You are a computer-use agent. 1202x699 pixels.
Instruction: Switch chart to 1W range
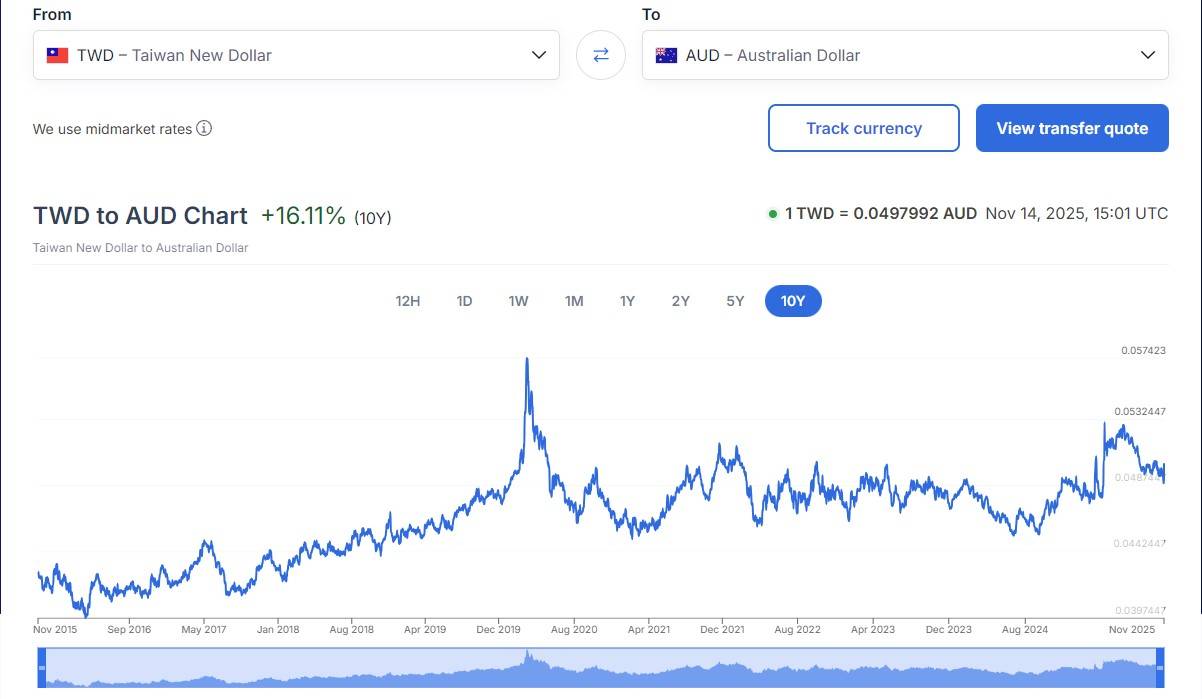point(518,301)
